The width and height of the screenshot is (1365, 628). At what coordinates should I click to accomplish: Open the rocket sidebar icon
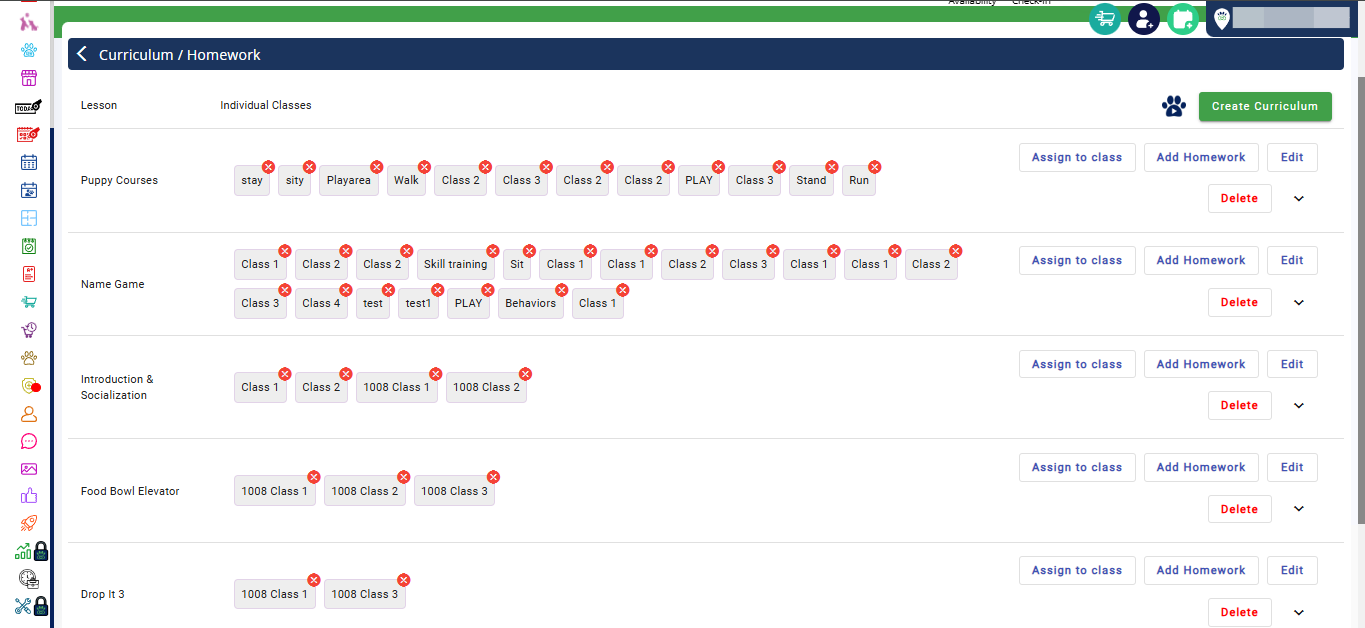[x=29, y=523]
